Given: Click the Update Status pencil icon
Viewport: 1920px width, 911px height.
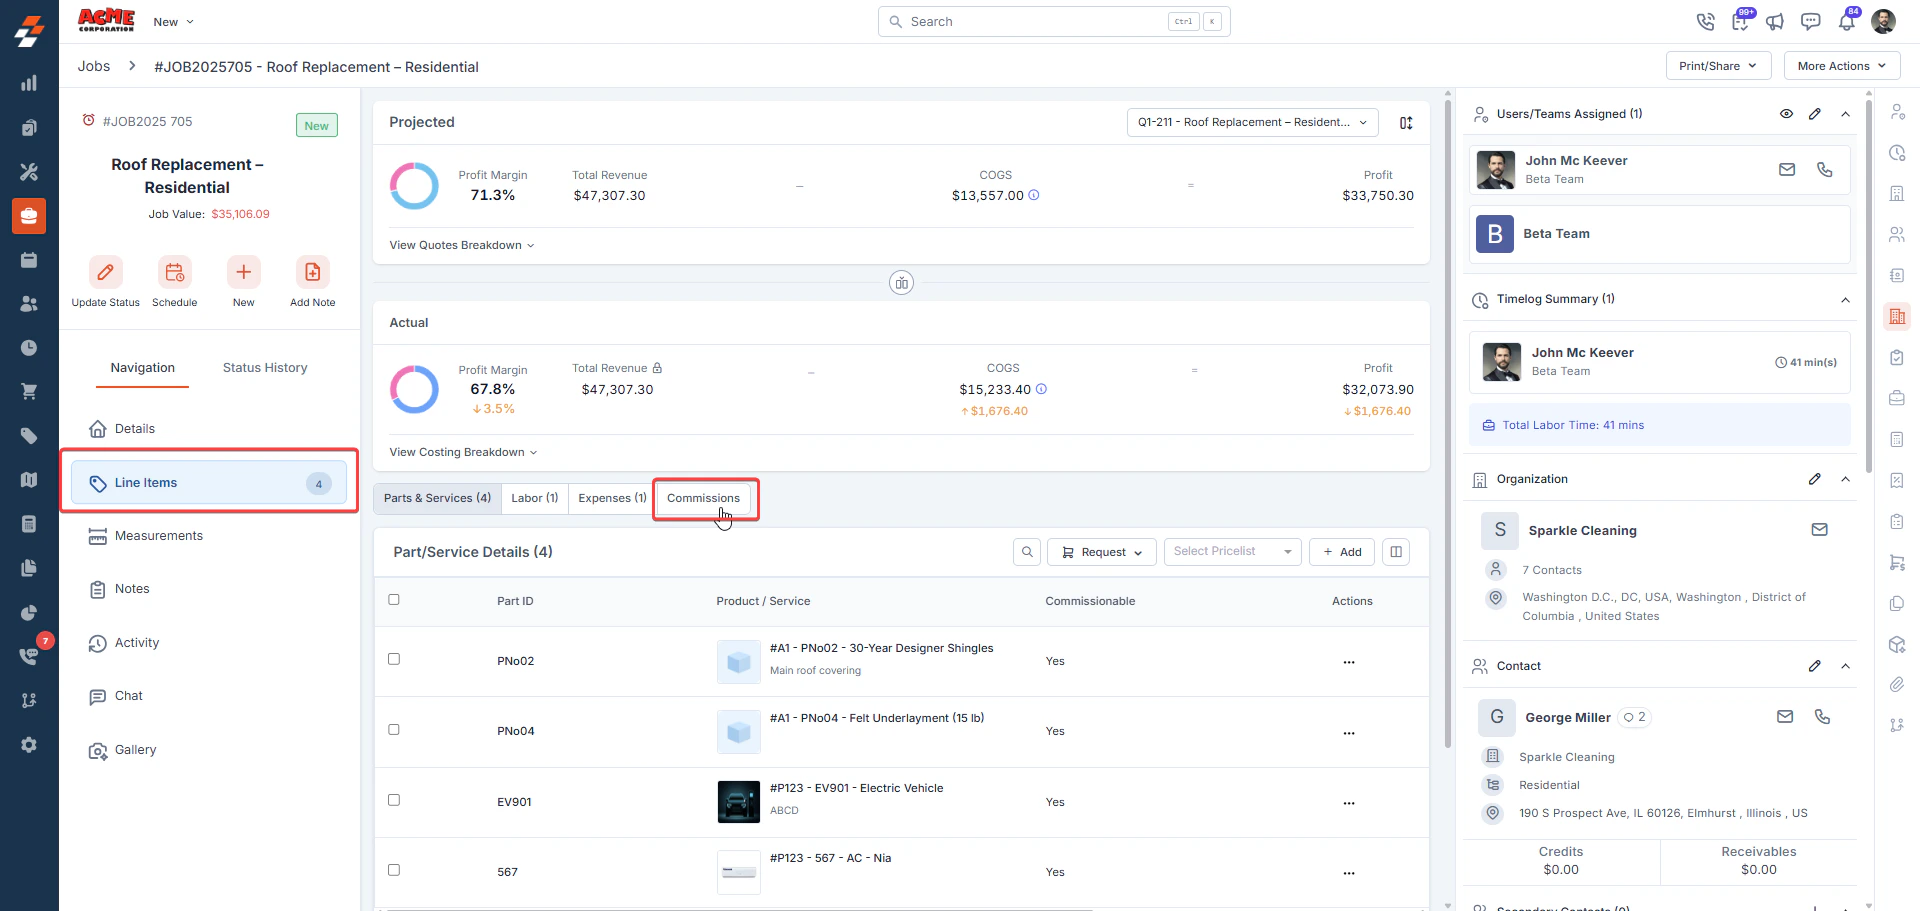Looking at the screenshot, I should 105,272.
